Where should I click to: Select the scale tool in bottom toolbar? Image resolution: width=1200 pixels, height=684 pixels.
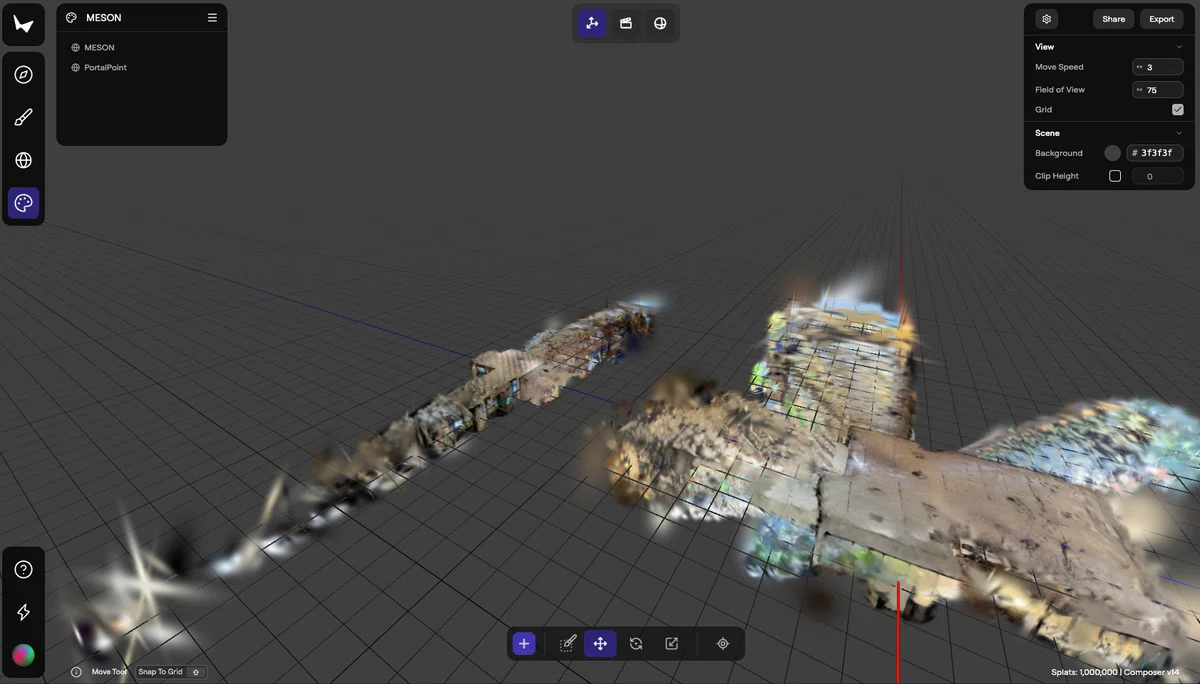[x=672, y=644]
